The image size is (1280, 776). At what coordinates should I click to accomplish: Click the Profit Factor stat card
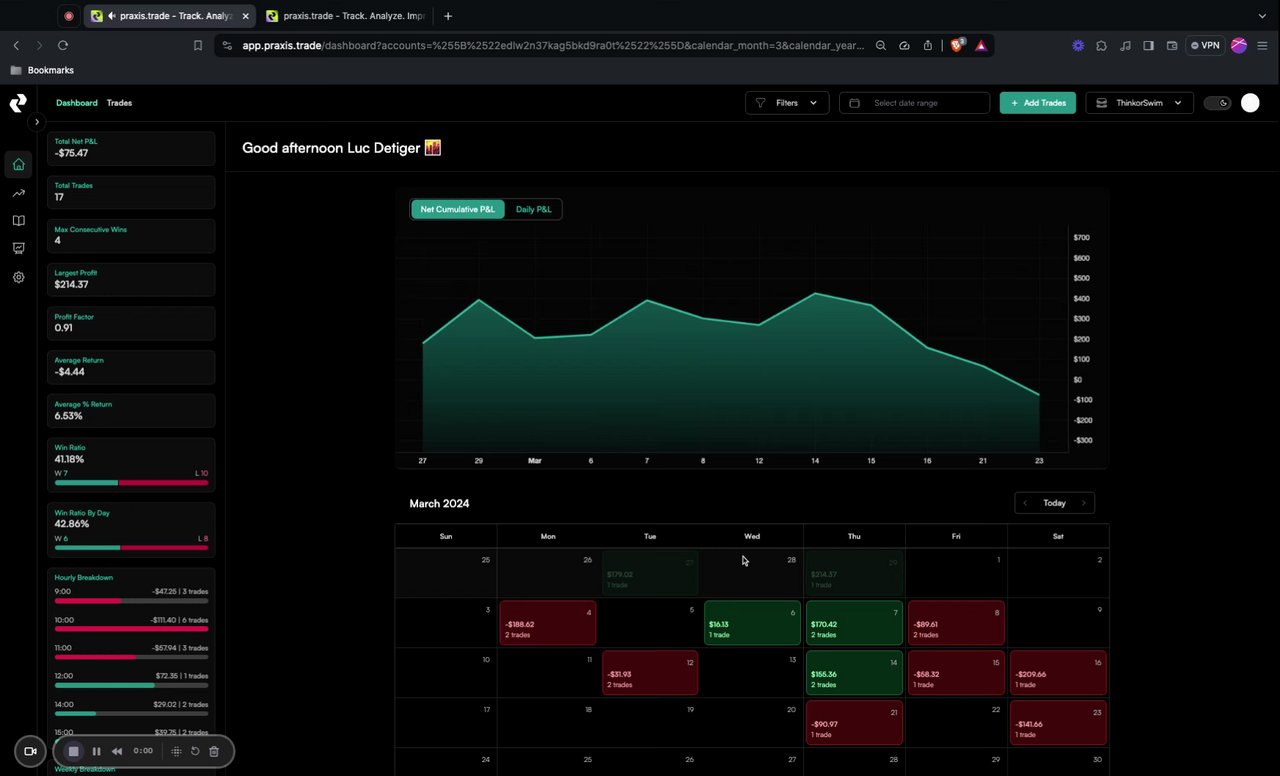click(131, 323)
